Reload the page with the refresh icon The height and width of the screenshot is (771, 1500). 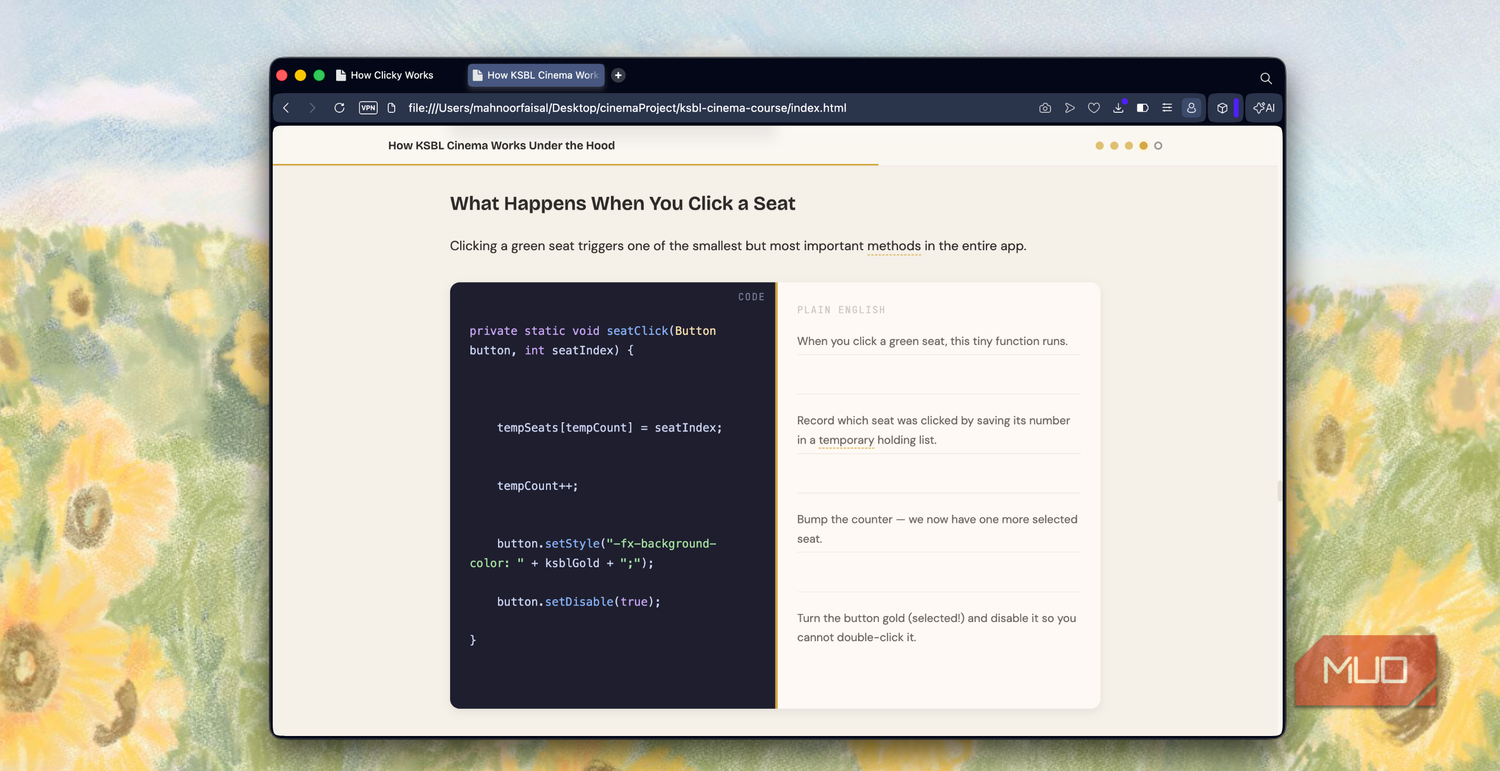click(340, 108)
